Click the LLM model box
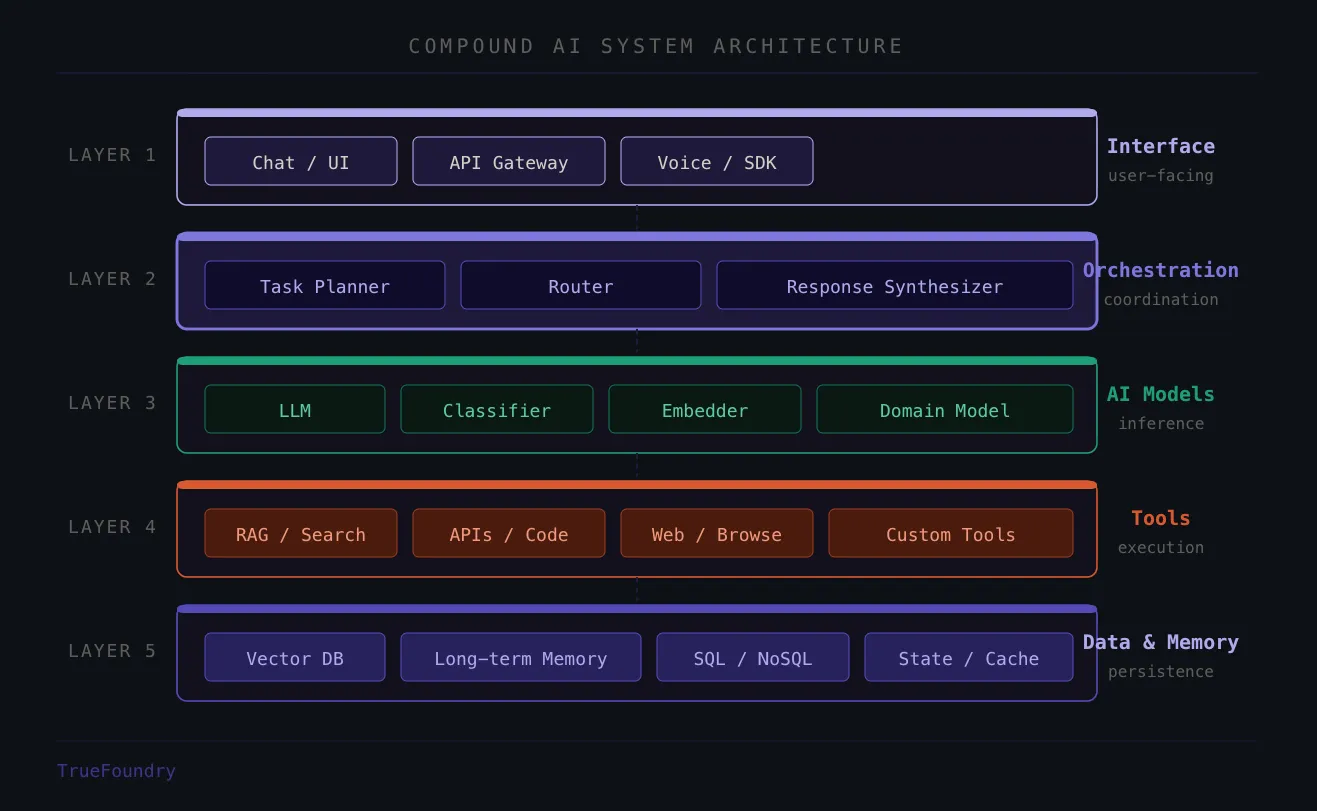 295,409
